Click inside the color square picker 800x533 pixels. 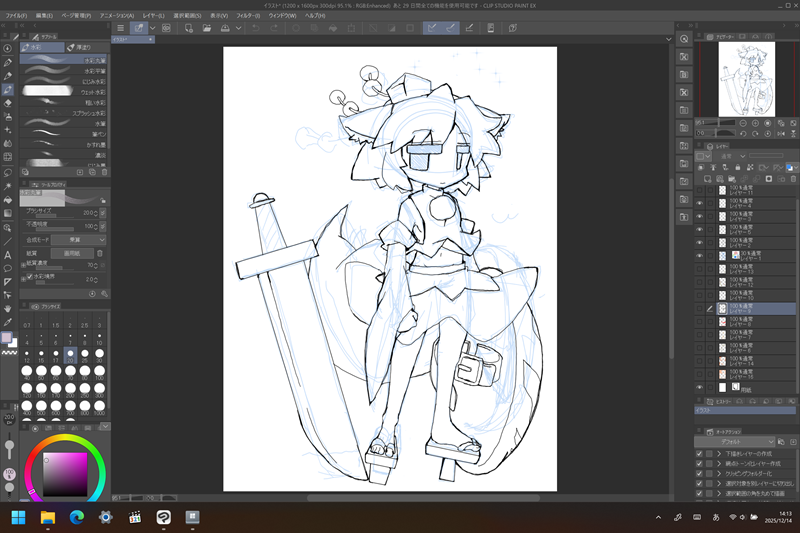(x=65, y=474)
